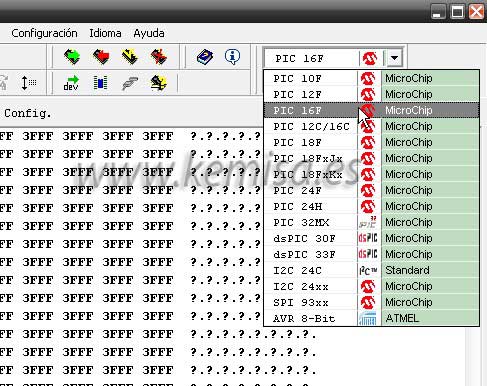Click the yellow chip detect icon
The width and height of the screenshot is (487, 386).
[x=159, y=83]
